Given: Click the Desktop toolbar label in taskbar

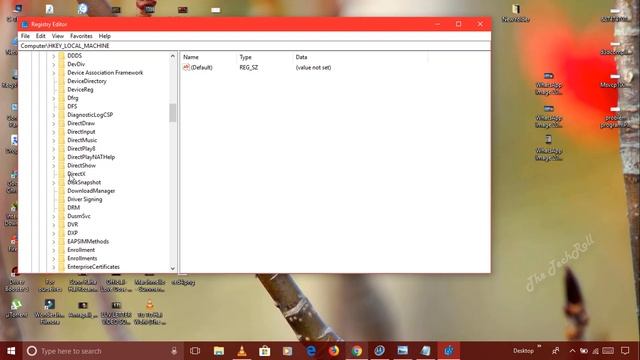Looking at the screenshot, I should [x=523, y=351].
